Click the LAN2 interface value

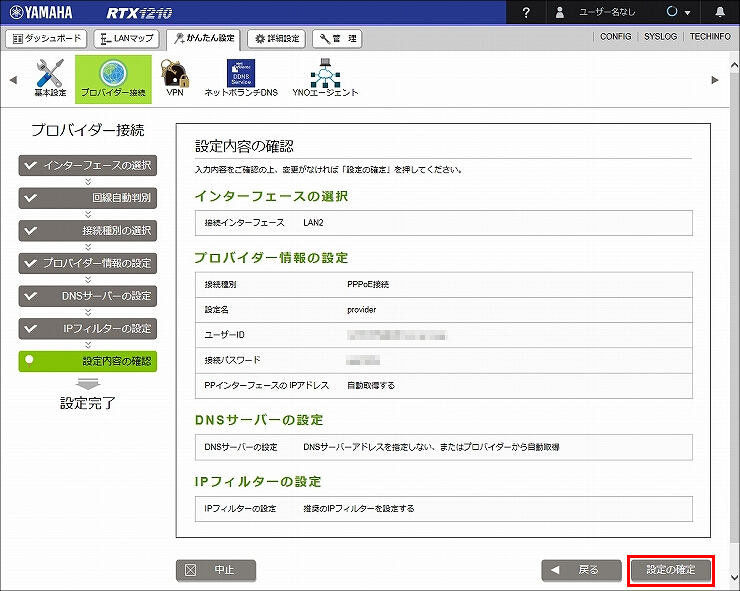(x=313, y=223)
